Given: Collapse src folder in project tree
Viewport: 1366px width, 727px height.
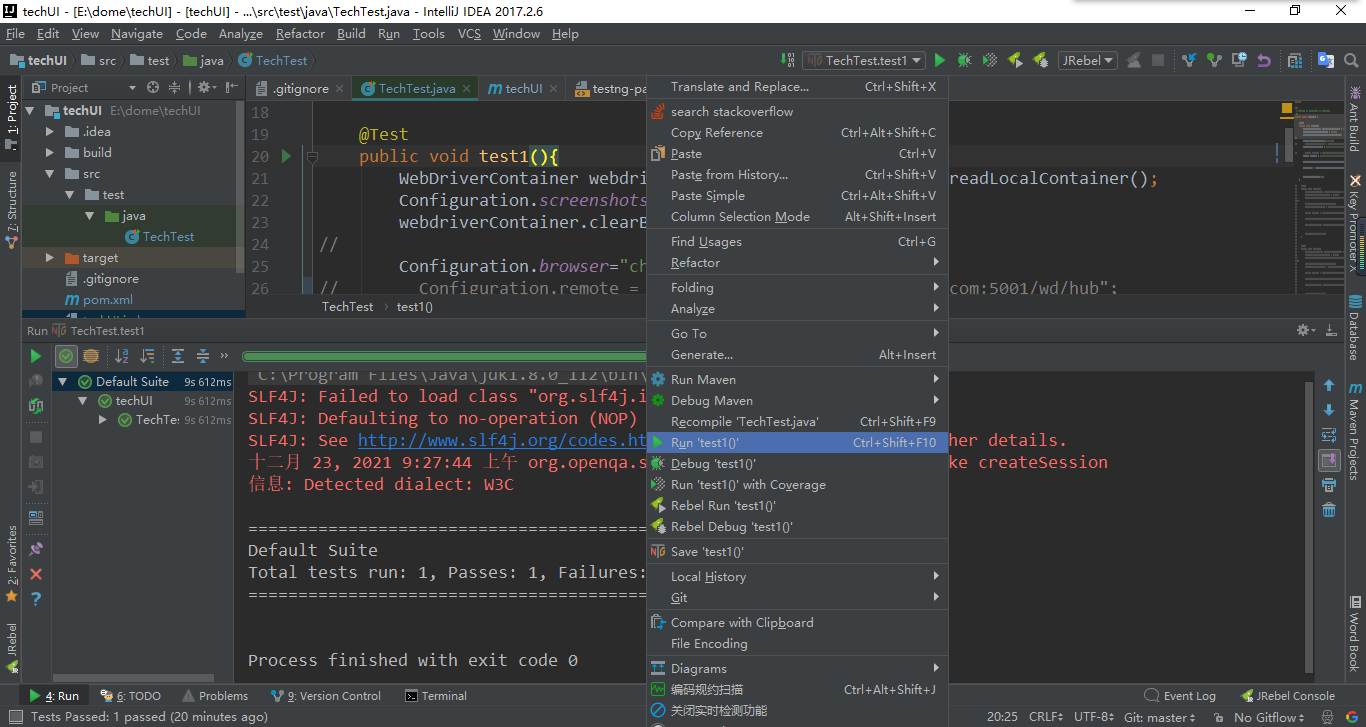Looking at the screenshot, I should [x=50, y=173].
